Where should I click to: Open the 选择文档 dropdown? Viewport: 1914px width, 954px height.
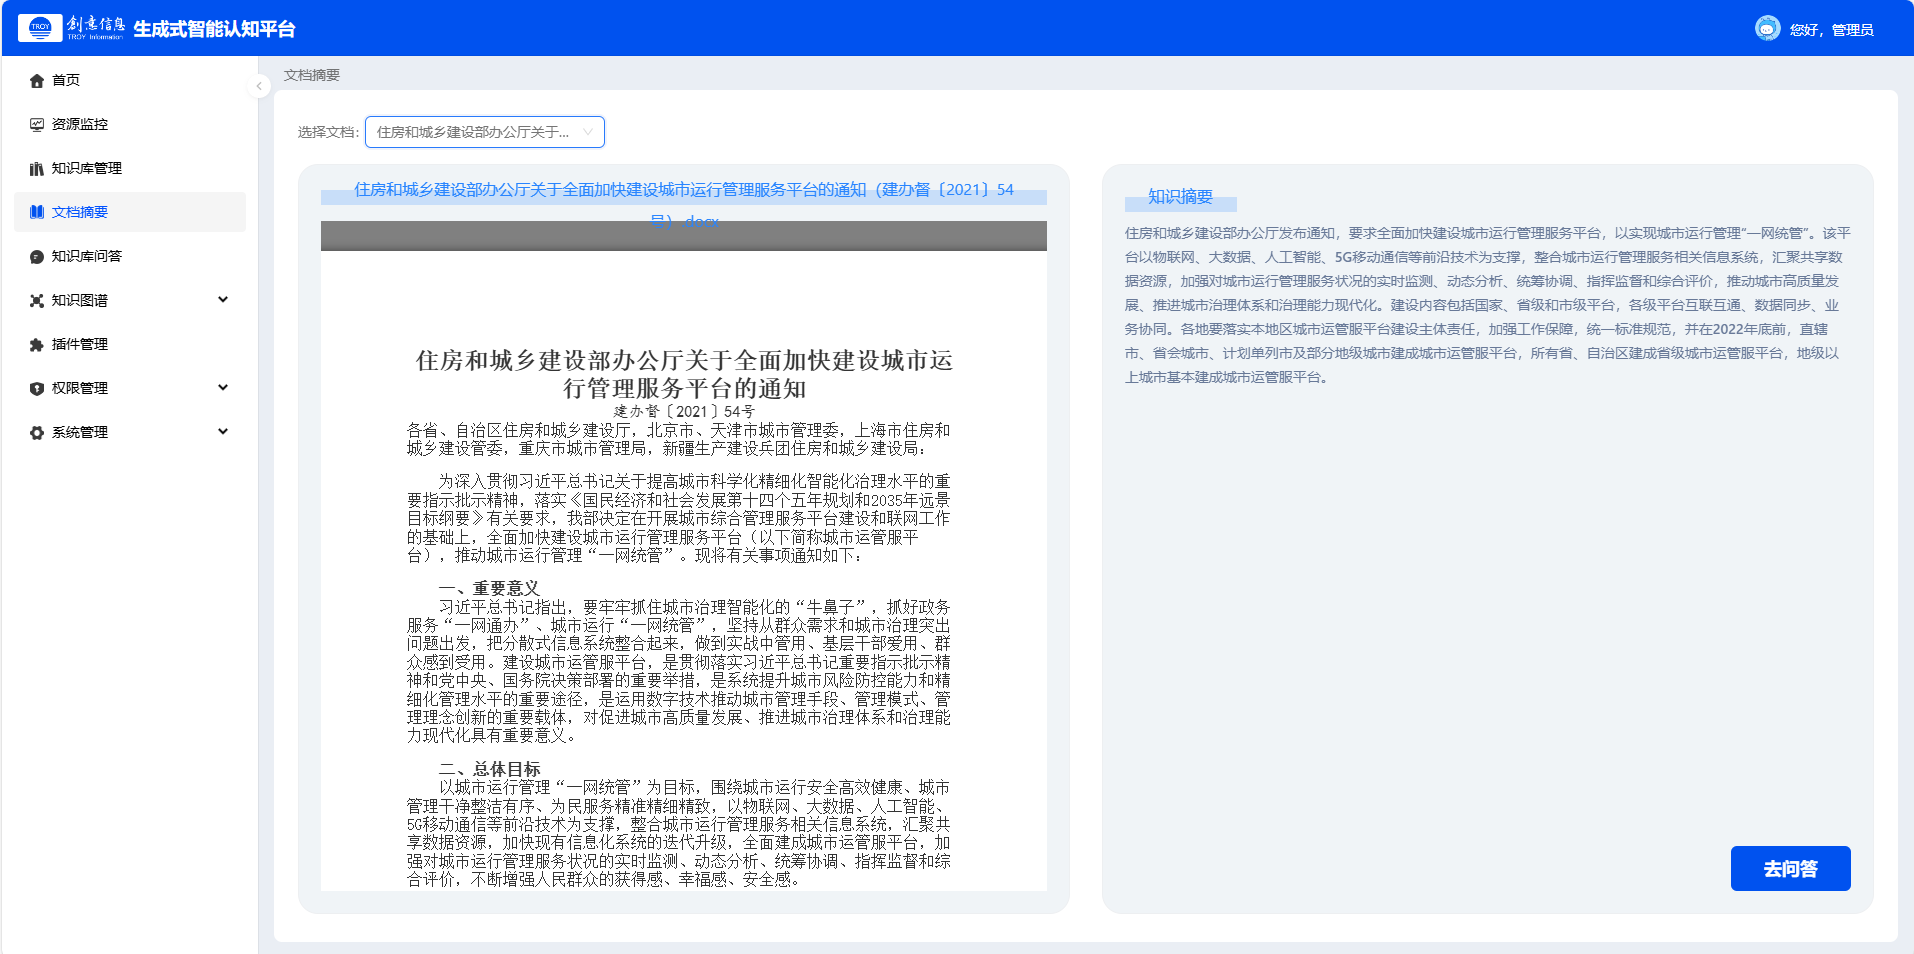[x=485, y=132]
